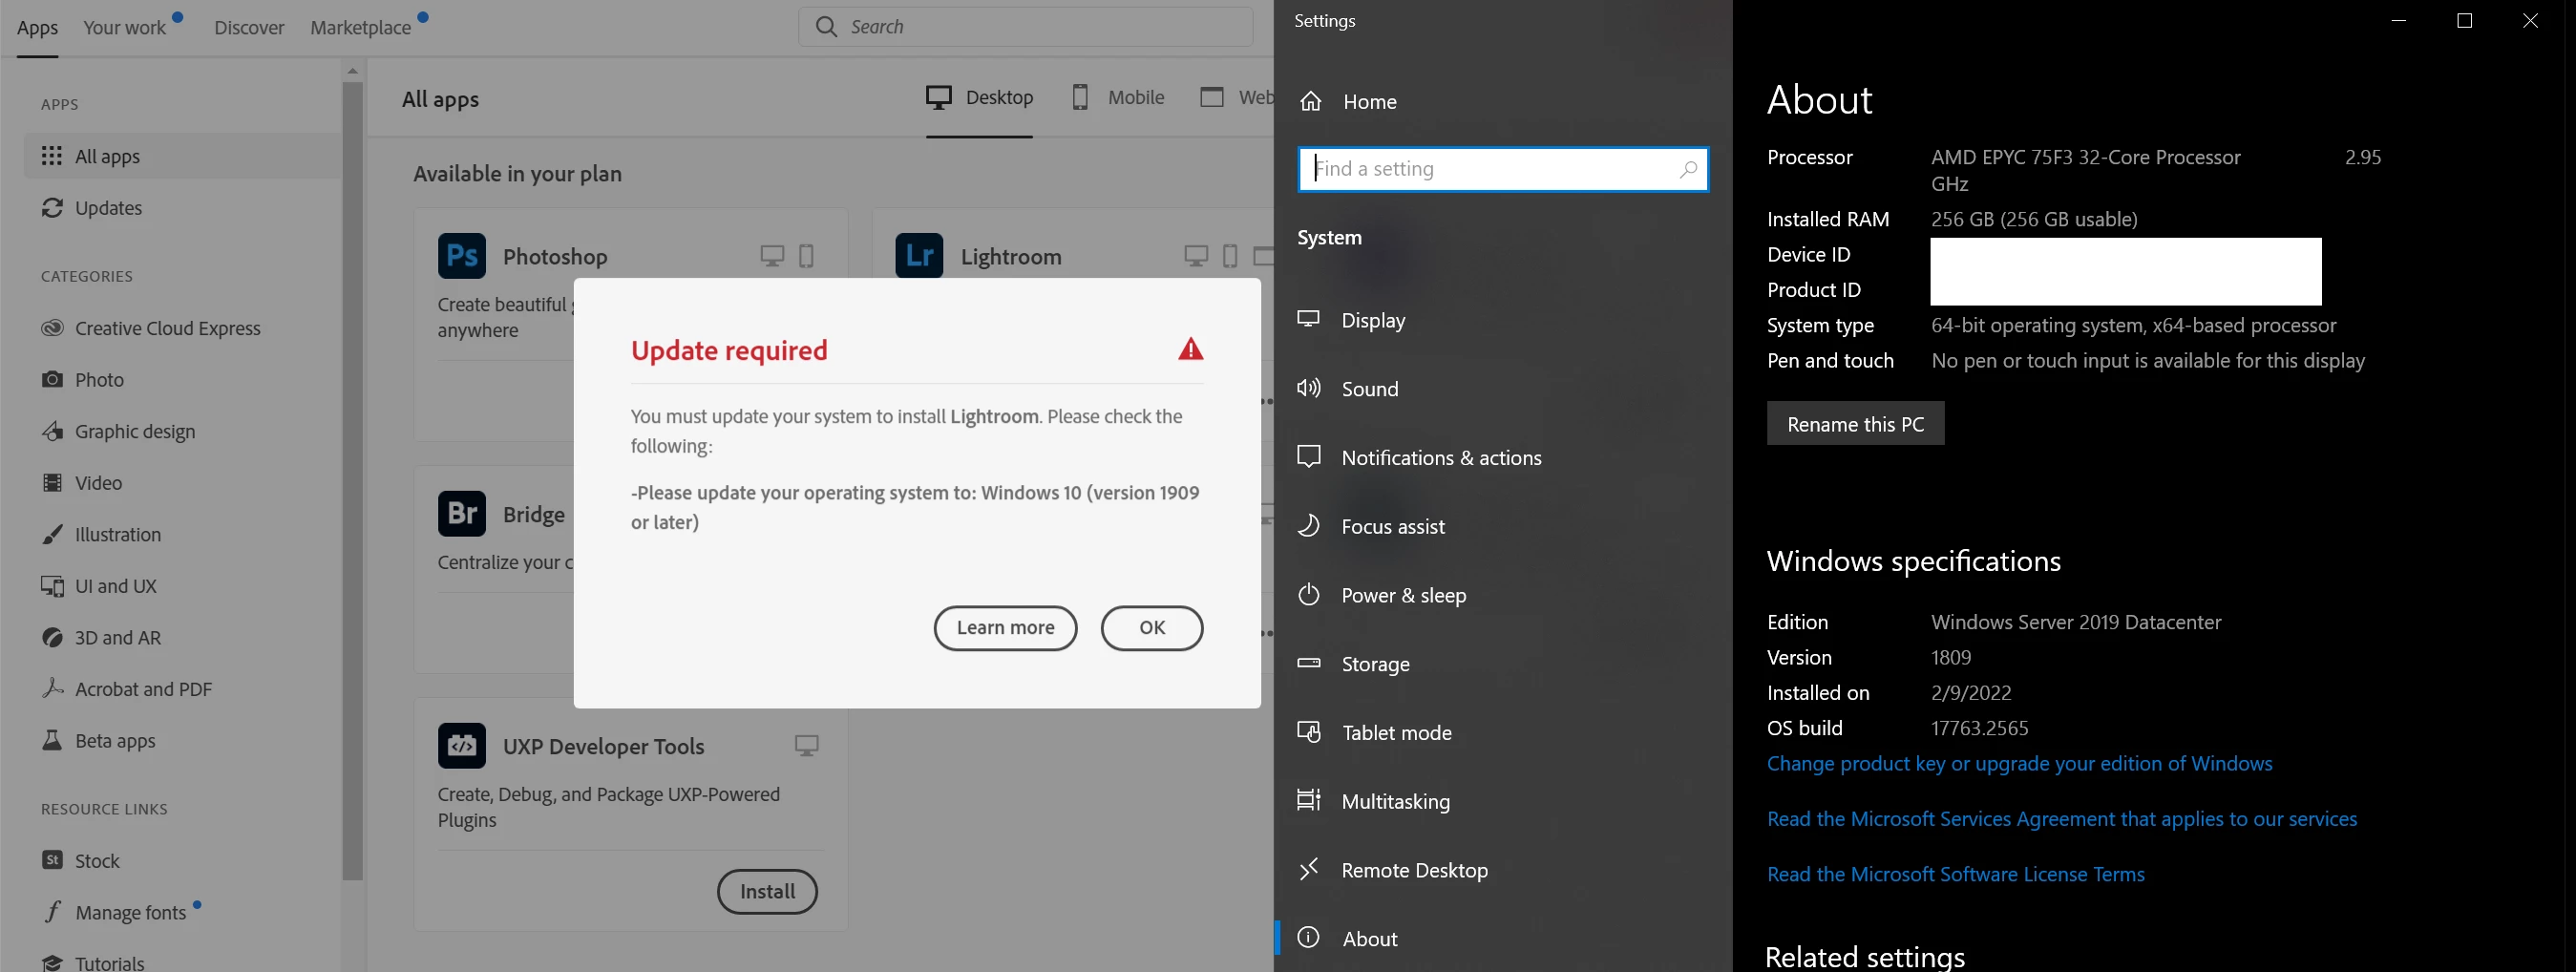This screenshot has width=2576, height=972.
Task: Open the Tutorials resource link
Action: point(110,963)
